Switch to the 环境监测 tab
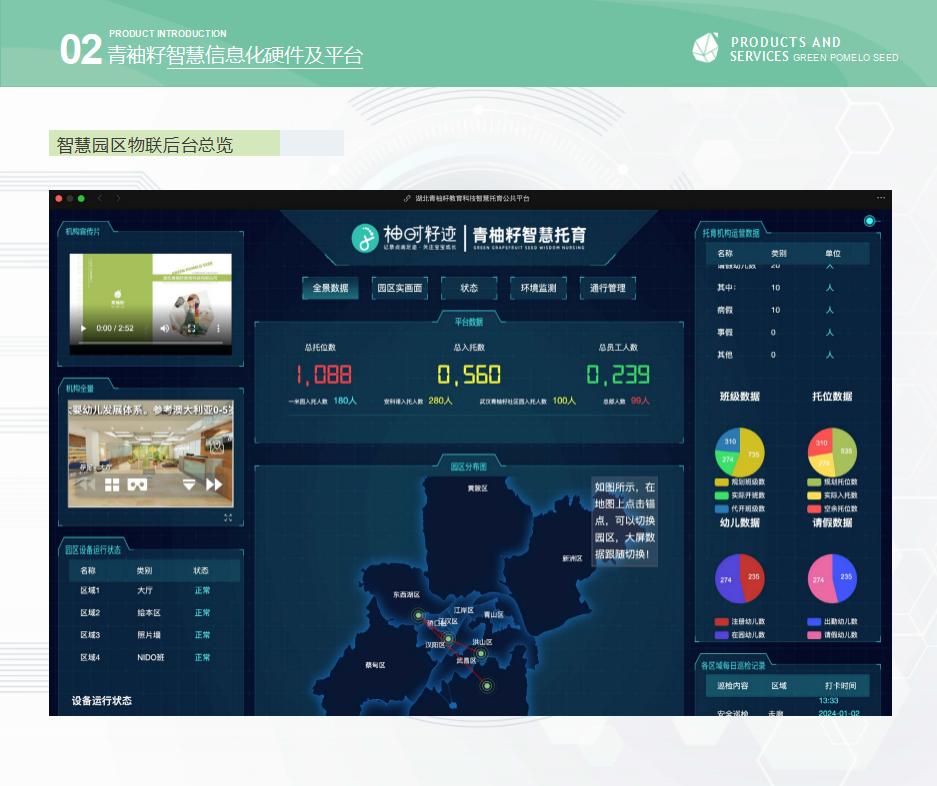Viewport: 937px width, 786px height. coord(538,288)
